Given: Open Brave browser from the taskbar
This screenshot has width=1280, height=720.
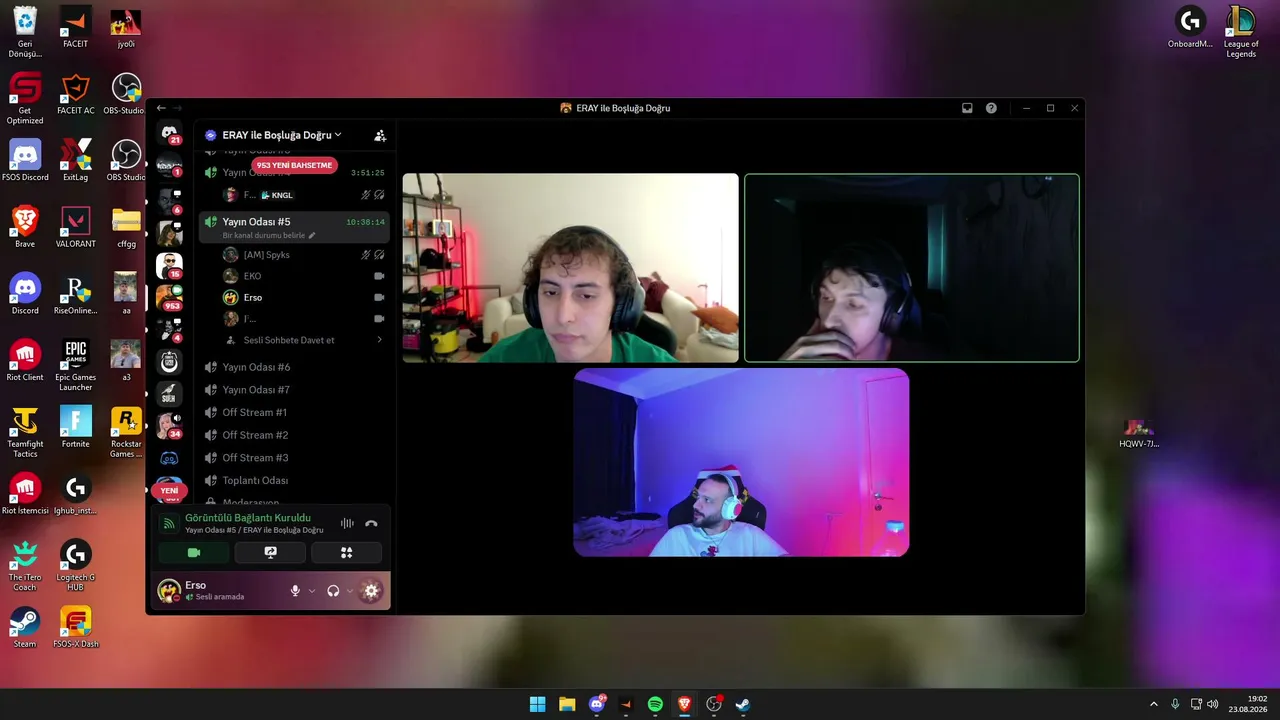Looking at the screenshot, I should (684, 704).
